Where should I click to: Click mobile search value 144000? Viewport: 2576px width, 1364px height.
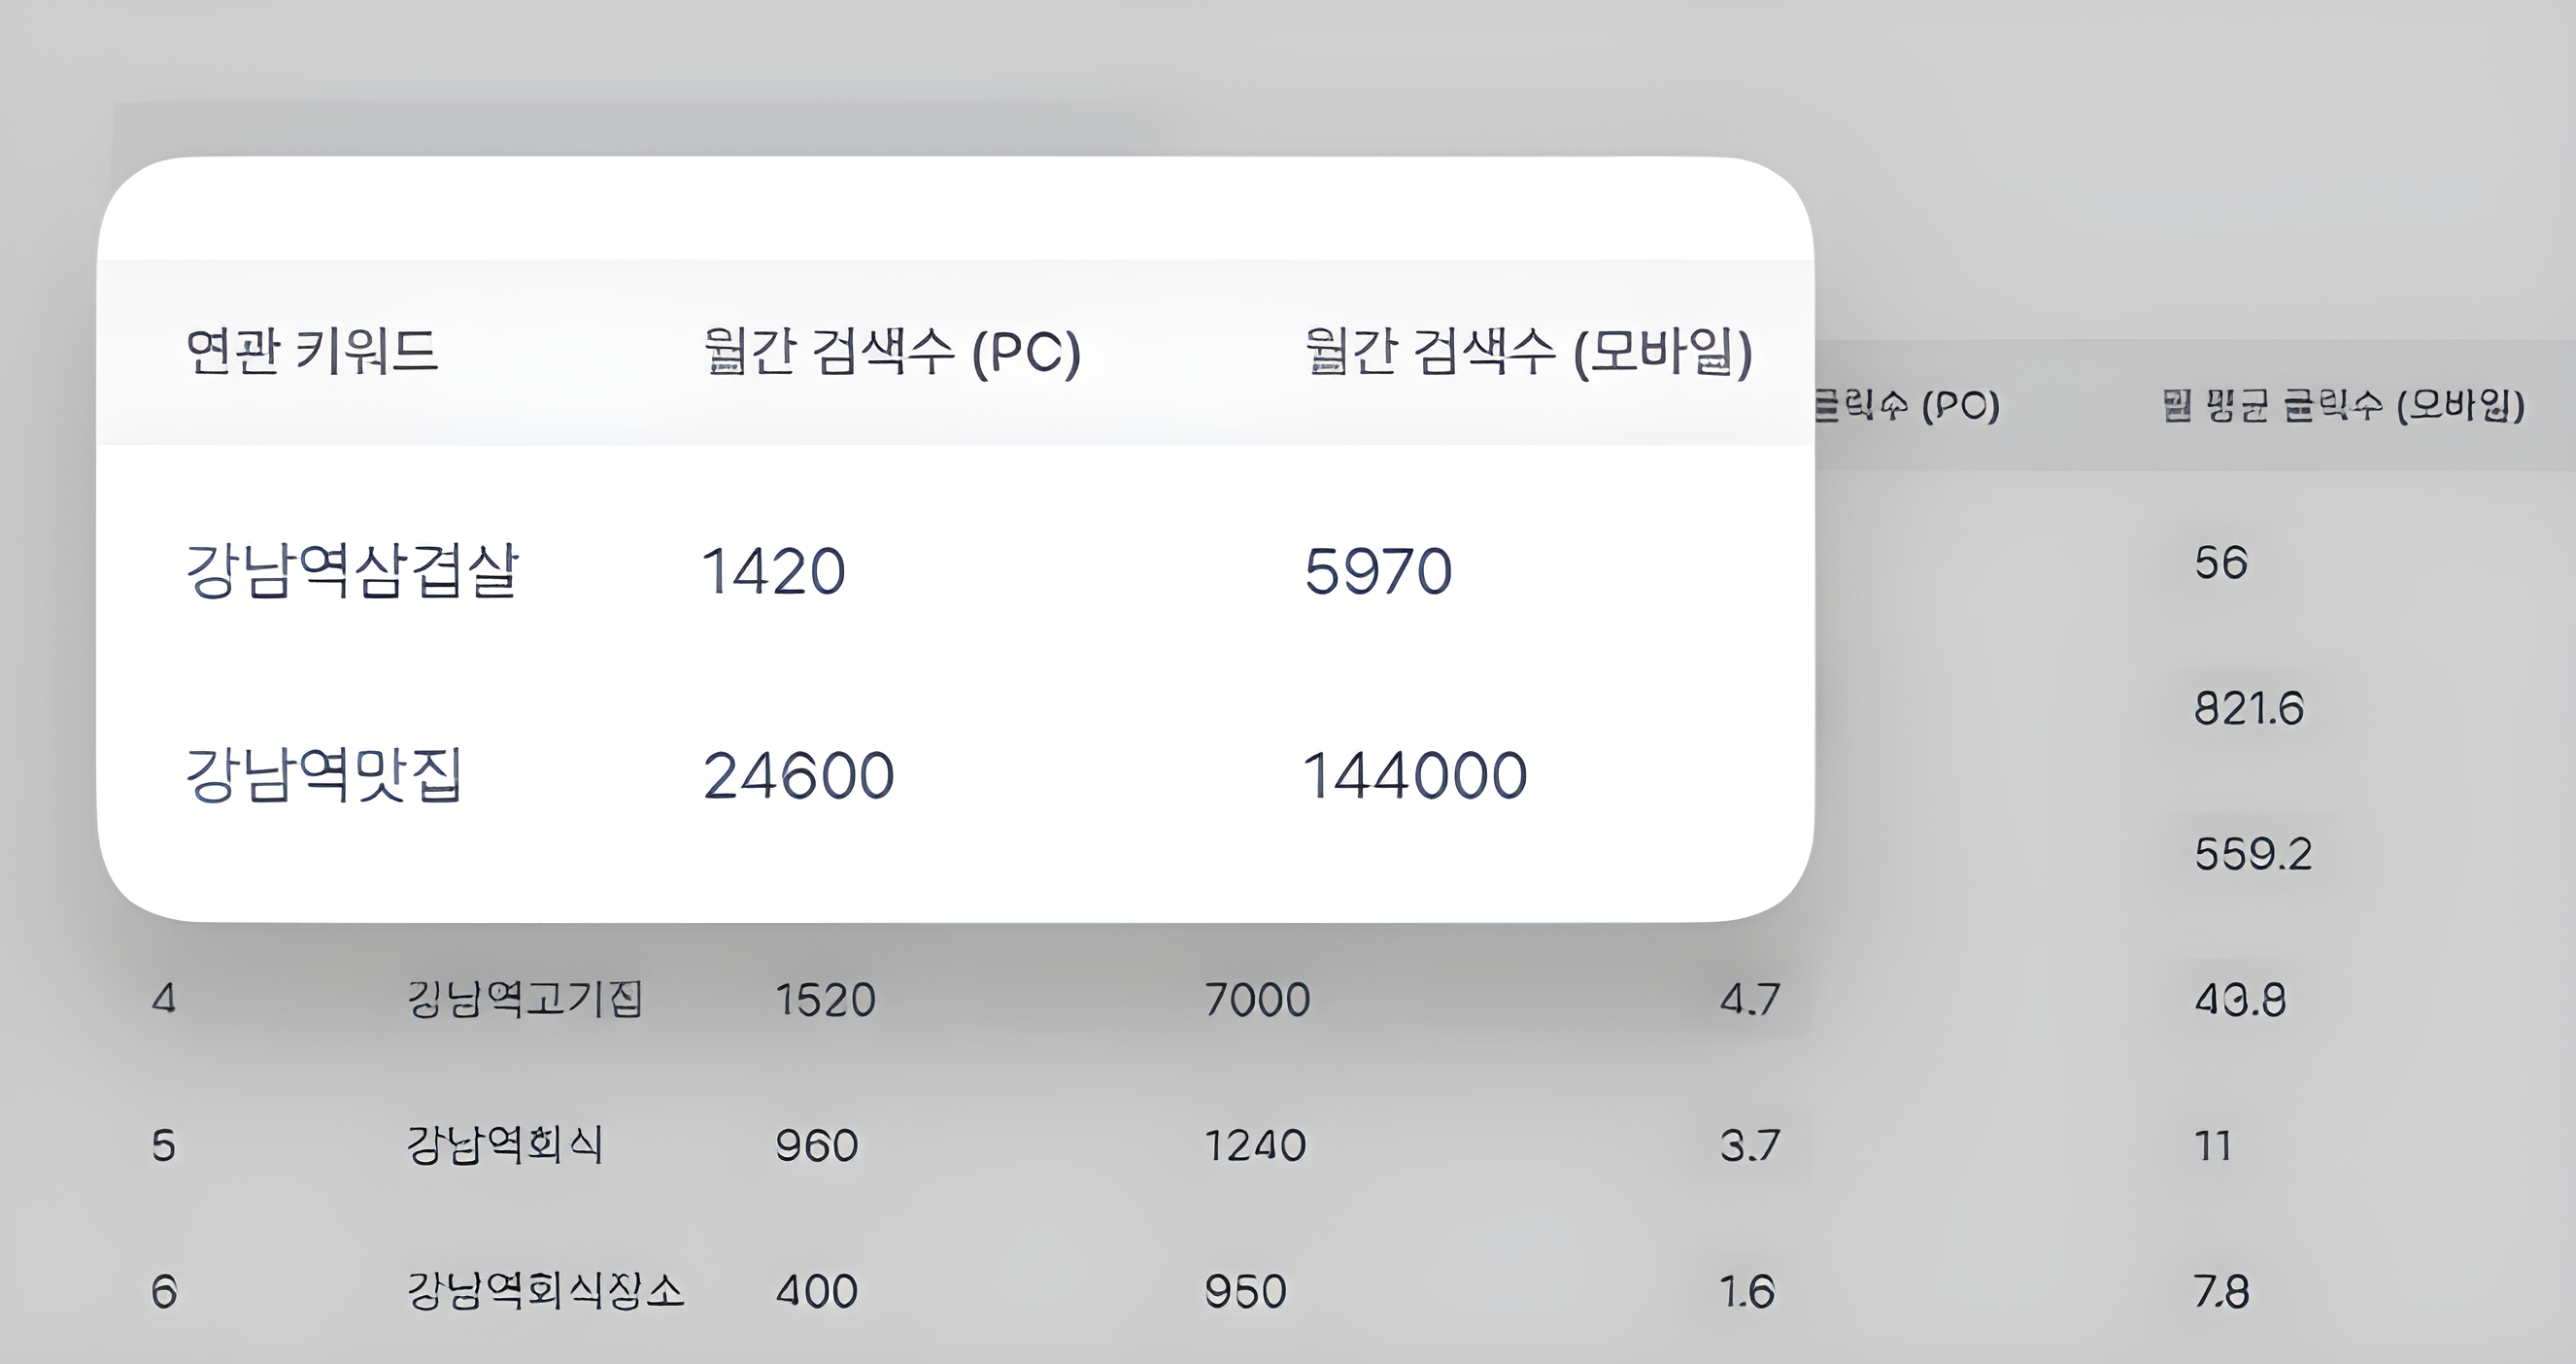(1415, 775)
